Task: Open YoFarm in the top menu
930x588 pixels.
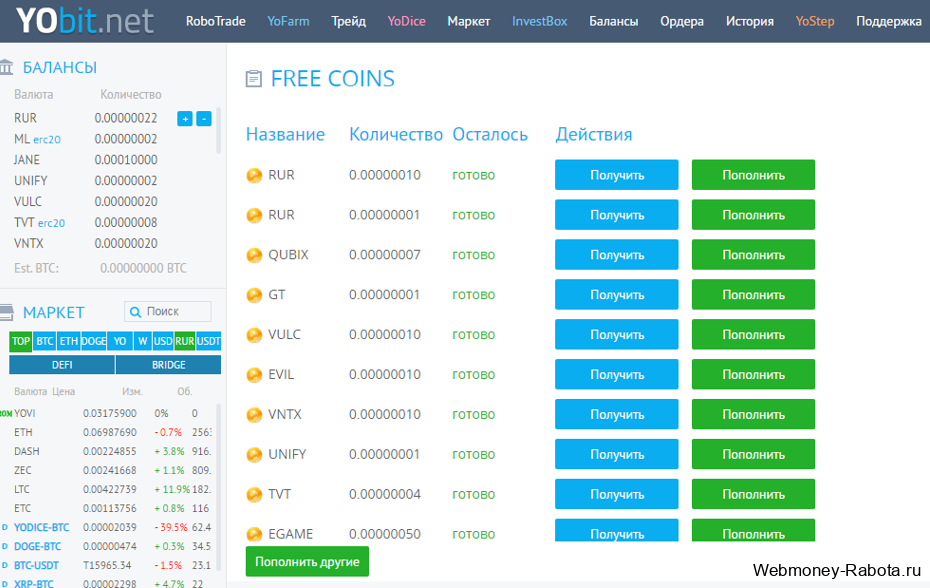Action: coord(288,21)
